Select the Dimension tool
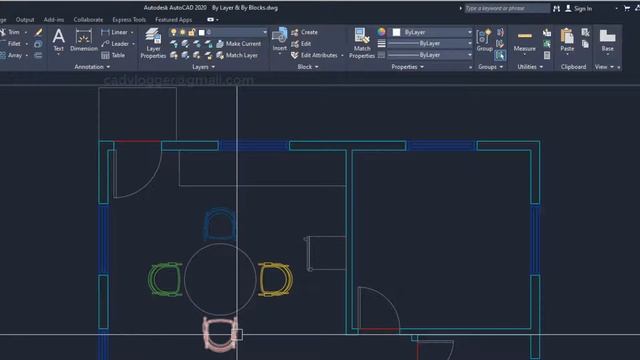 point(84,40)
